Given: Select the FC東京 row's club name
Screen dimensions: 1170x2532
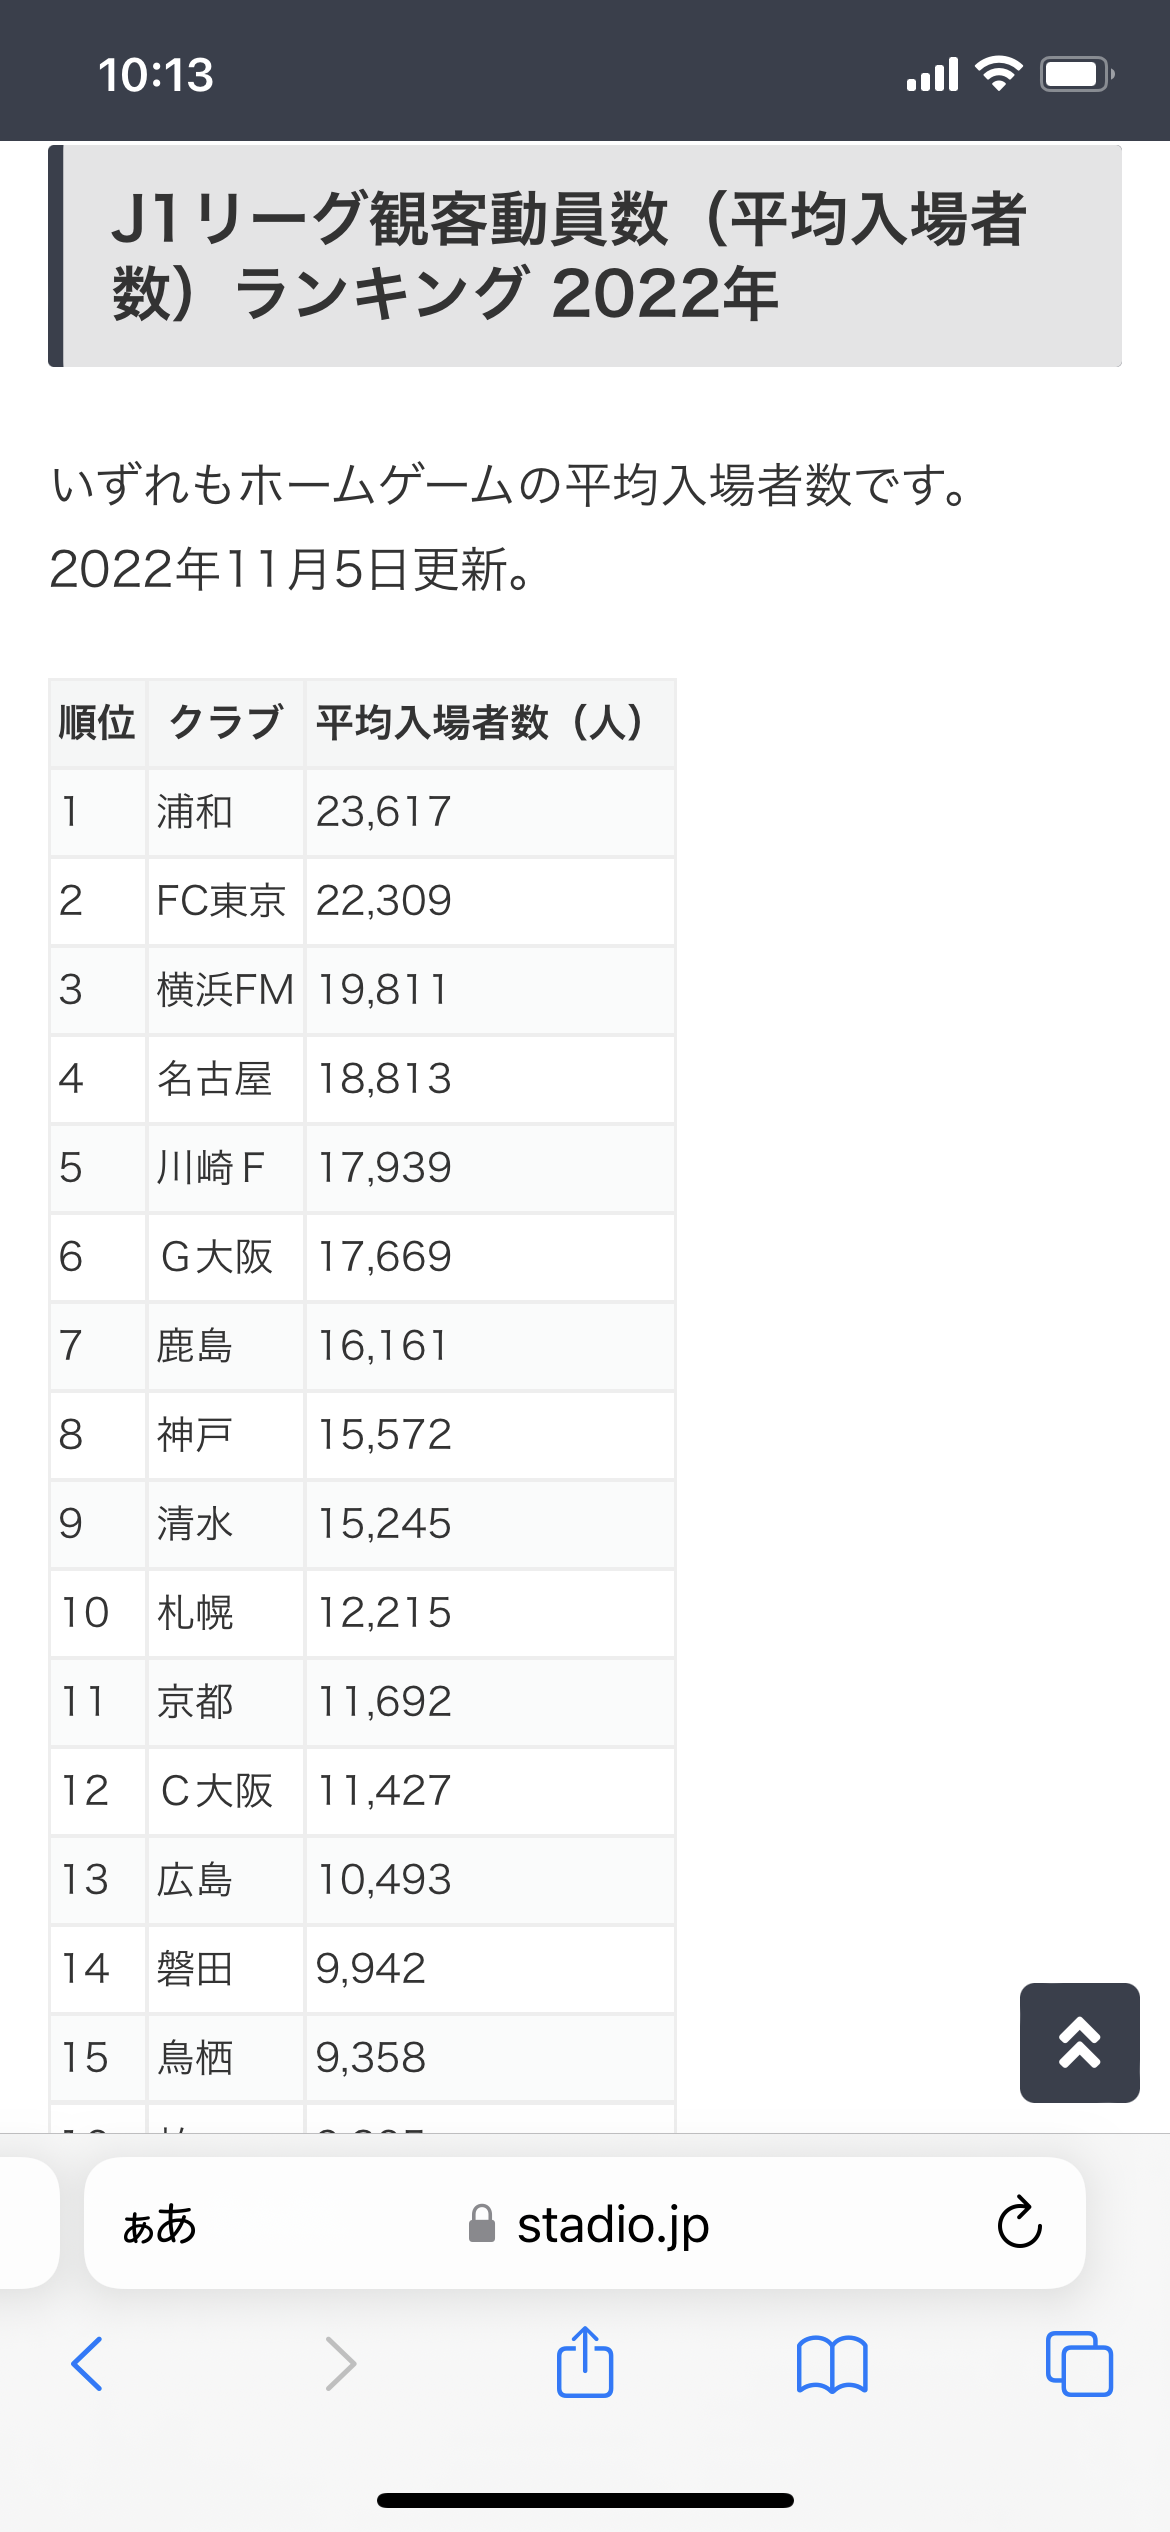Looking at the screenshot, I should coord(221,901).
